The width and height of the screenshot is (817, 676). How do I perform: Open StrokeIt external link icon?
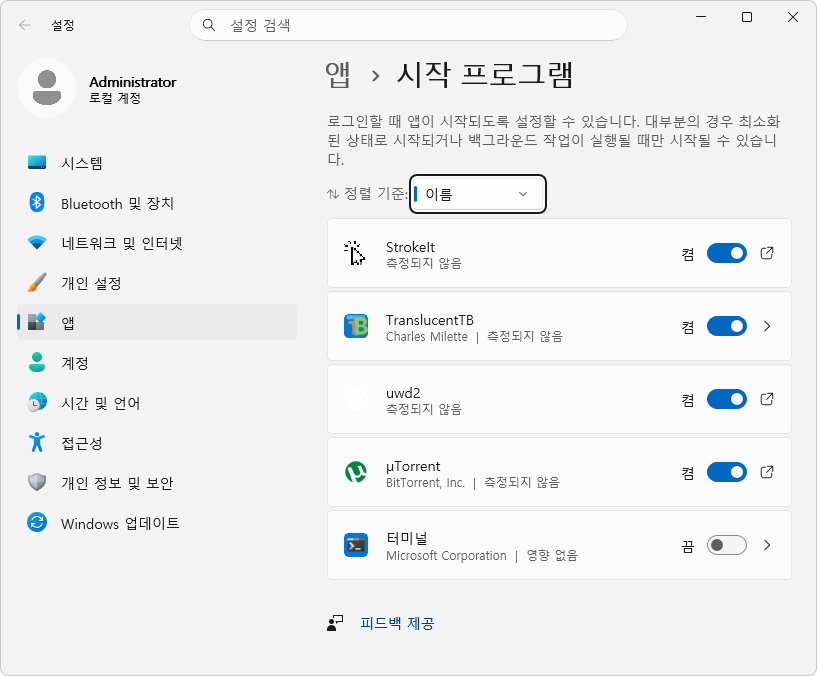pos(767,253)
